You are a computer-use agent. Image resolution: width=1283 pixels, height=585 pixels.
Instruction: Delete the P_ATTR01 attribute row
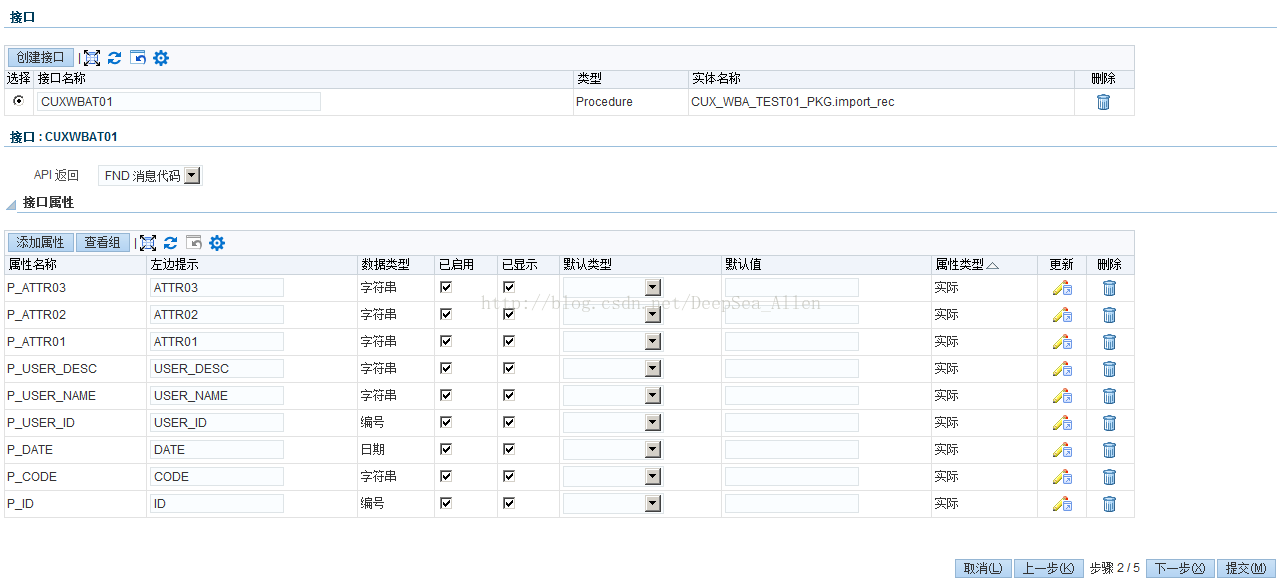click(1109, 342)
